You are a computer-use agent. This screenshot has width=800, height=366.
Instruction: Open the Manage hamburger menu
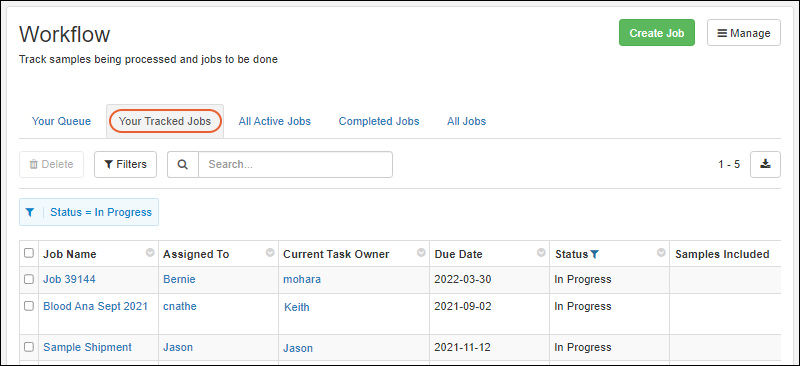click(743, 33)
